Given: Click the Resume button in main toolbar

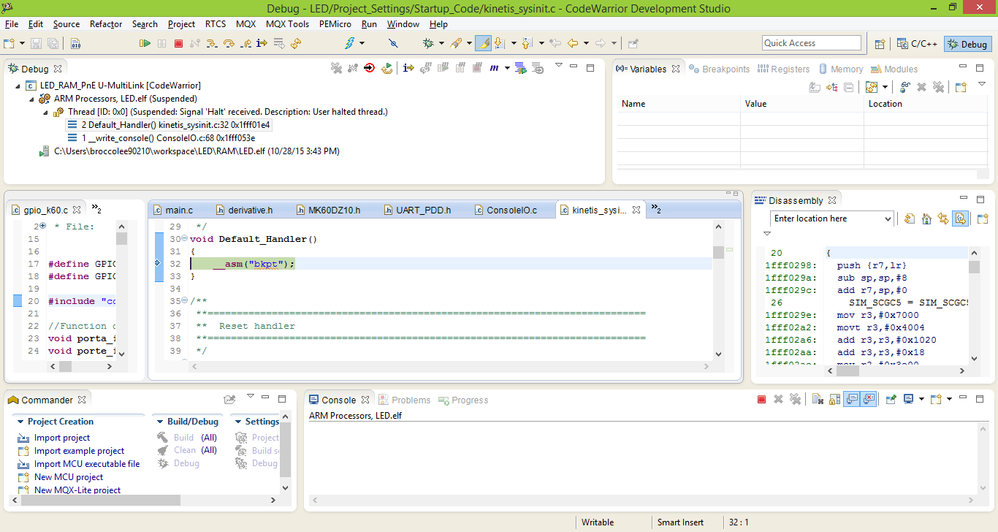Looking at the screenshot, I should (x=145, y=43).
